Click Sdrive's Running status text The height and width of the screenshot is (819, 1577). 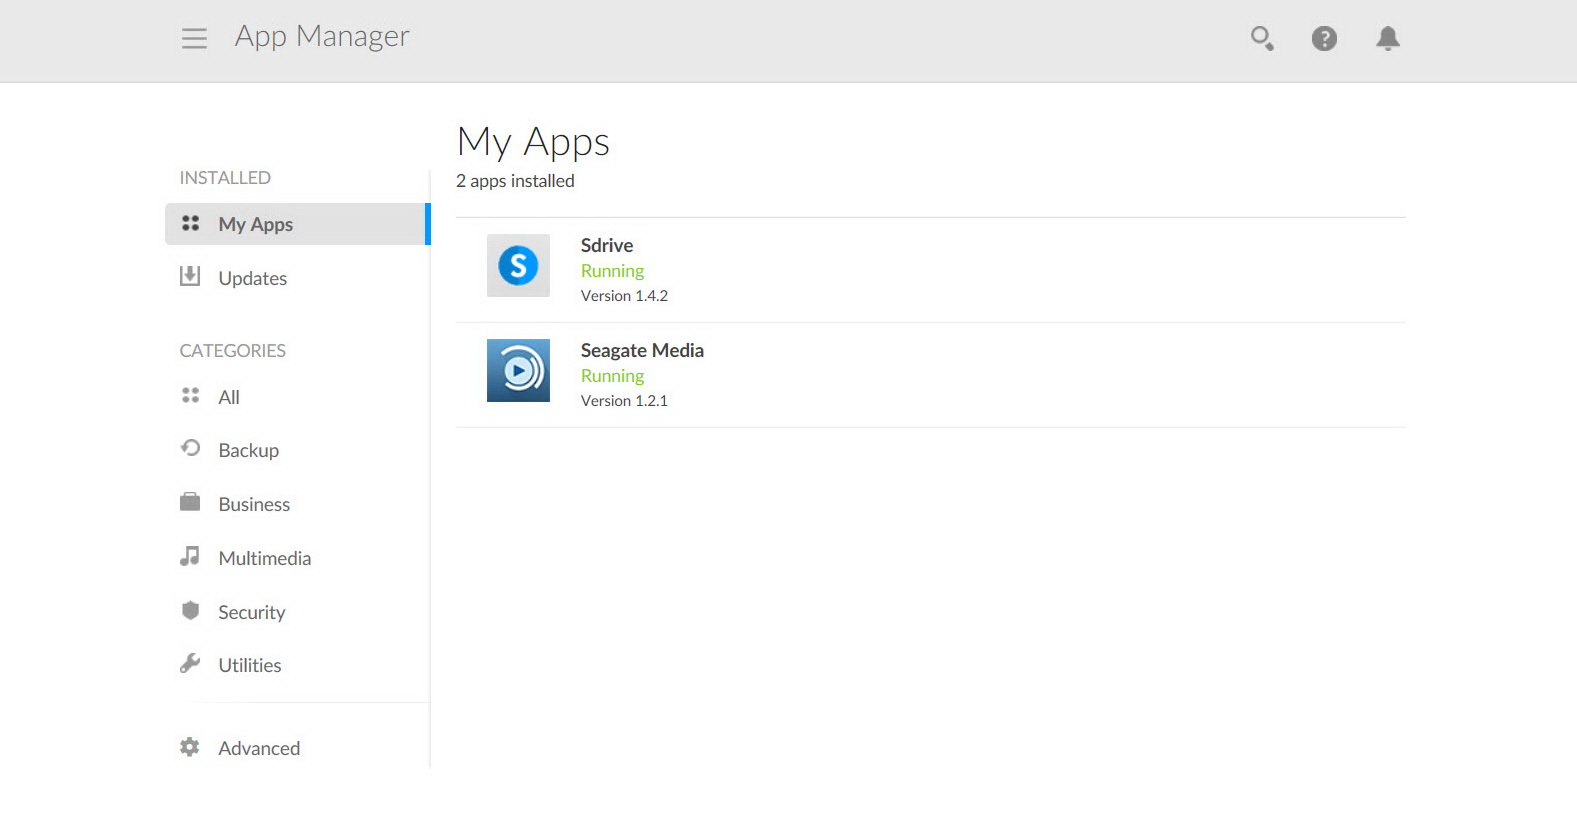tap(612, 271)
